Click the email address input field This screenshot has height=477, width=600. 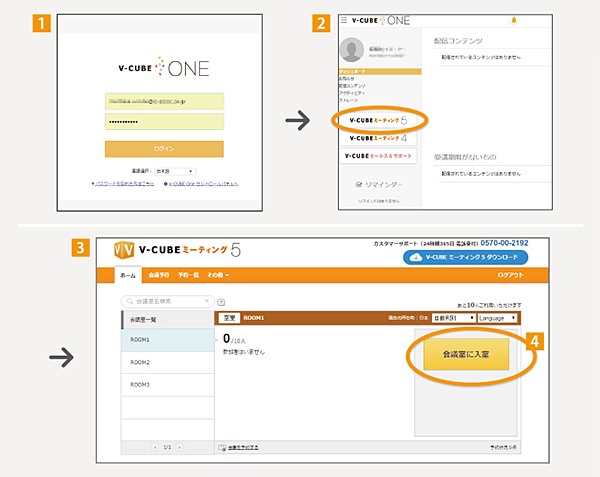164,102
